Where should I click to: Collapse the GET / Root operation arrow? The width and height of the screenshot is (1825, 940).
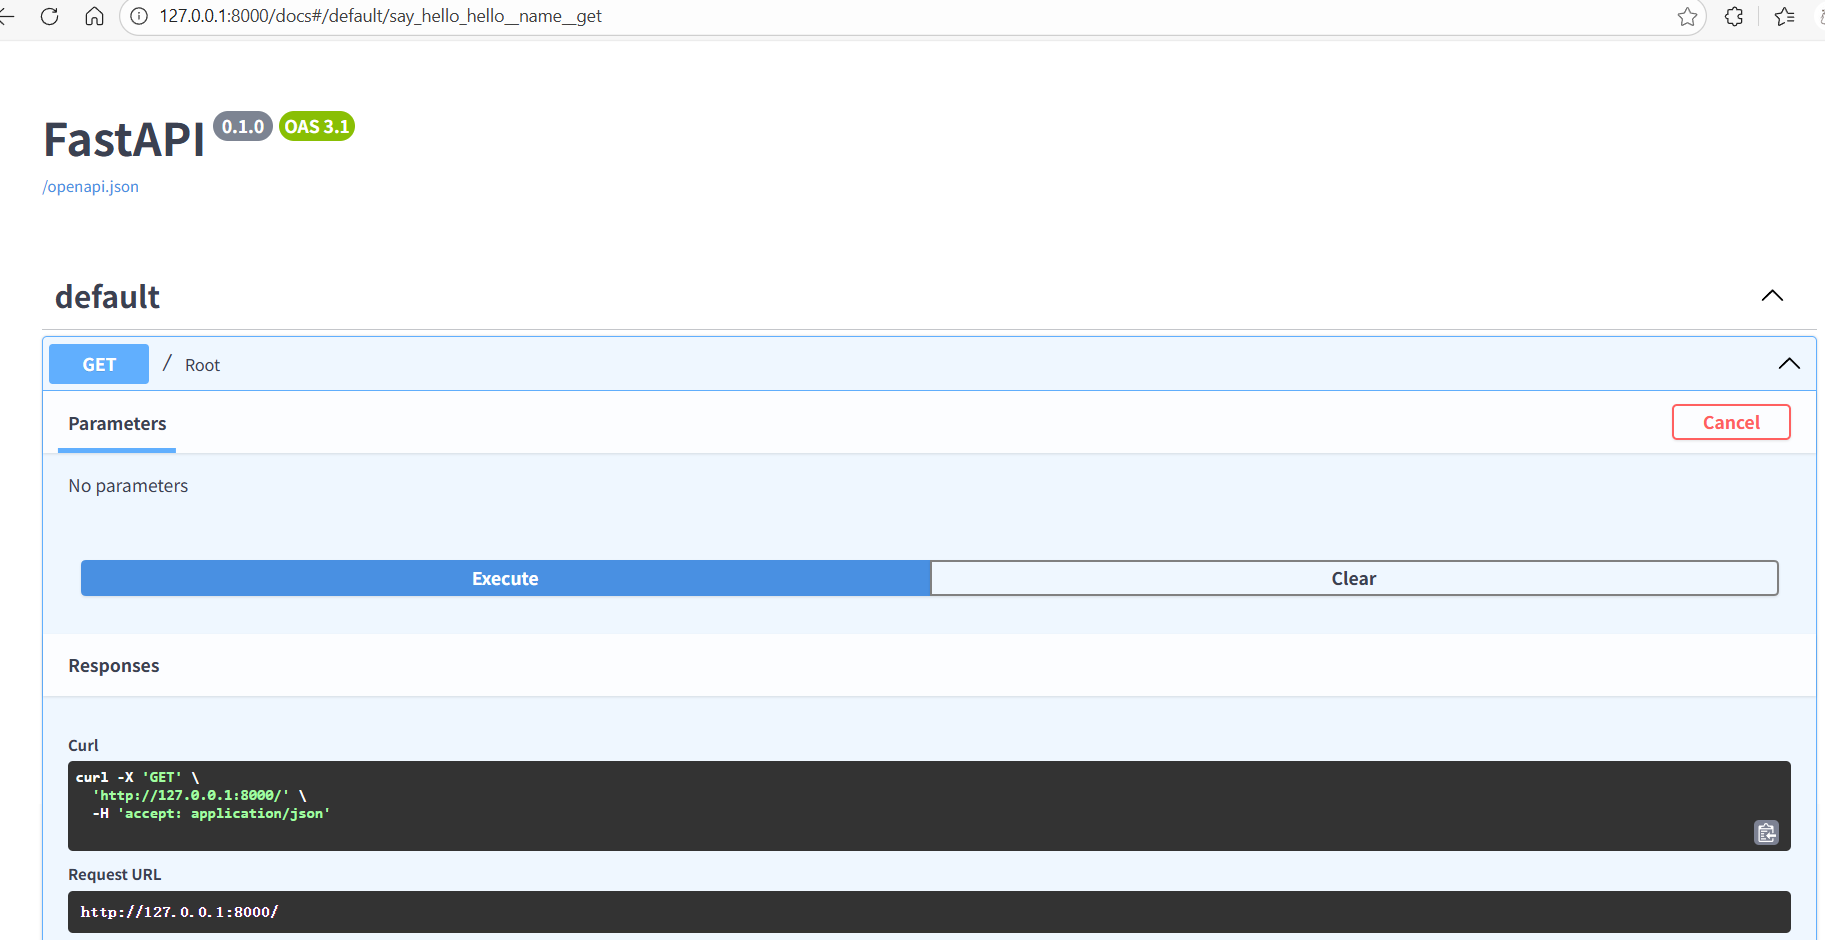(x=1789, y=364)
